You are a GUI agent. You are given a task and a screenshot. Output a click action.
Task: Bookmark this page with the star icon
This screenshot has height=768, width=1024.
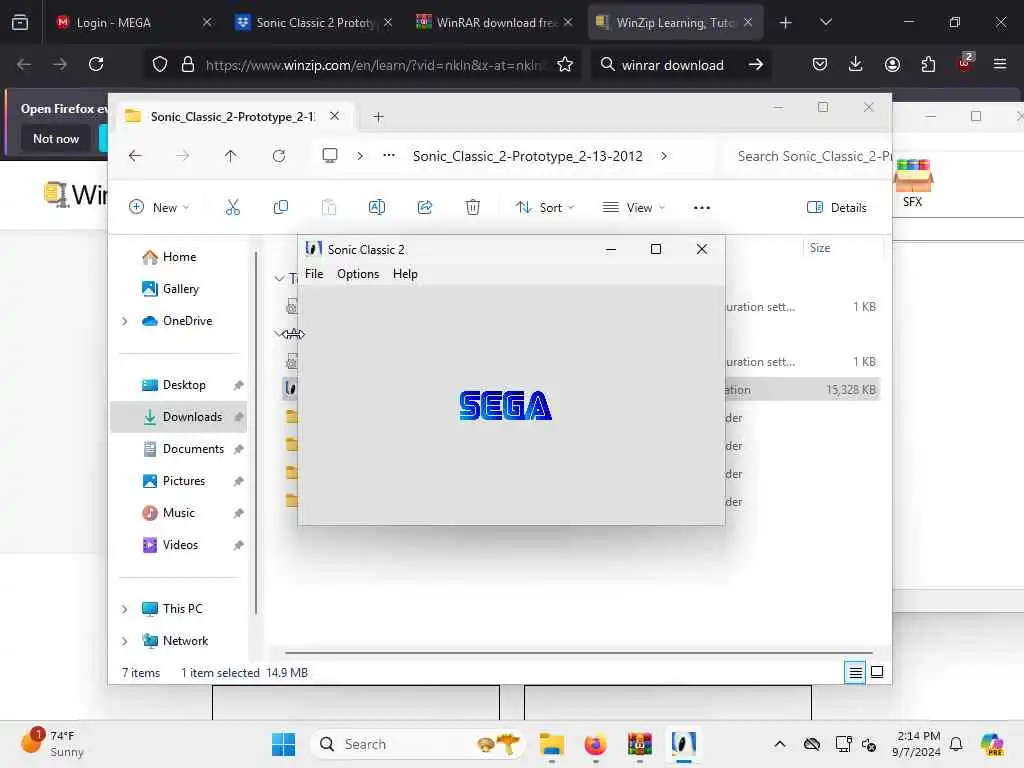pyautogui.click(x=565, y=64)
